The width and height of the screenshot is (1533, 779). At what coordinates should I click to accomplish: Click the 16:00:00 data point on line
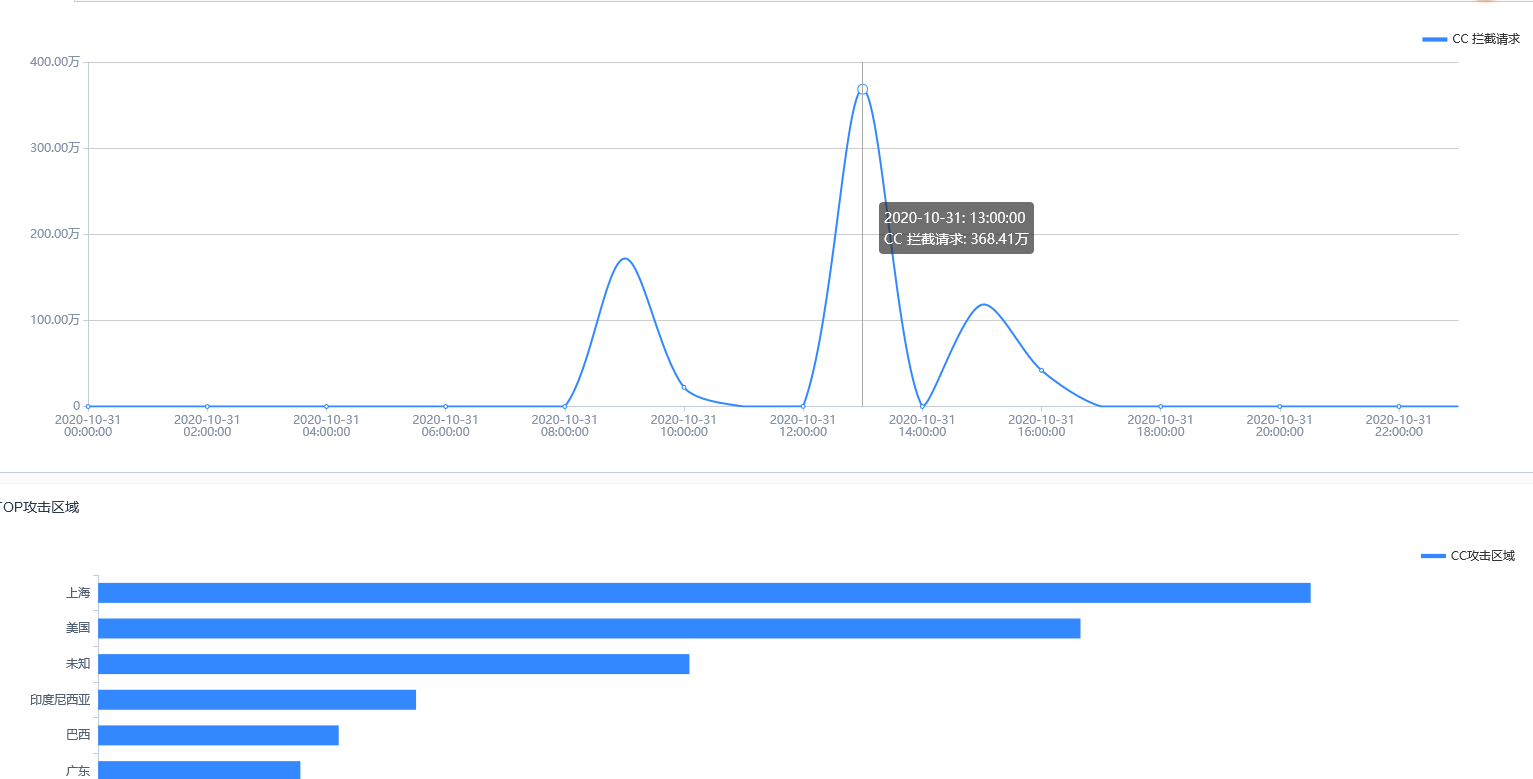(x=1041, y=370)
